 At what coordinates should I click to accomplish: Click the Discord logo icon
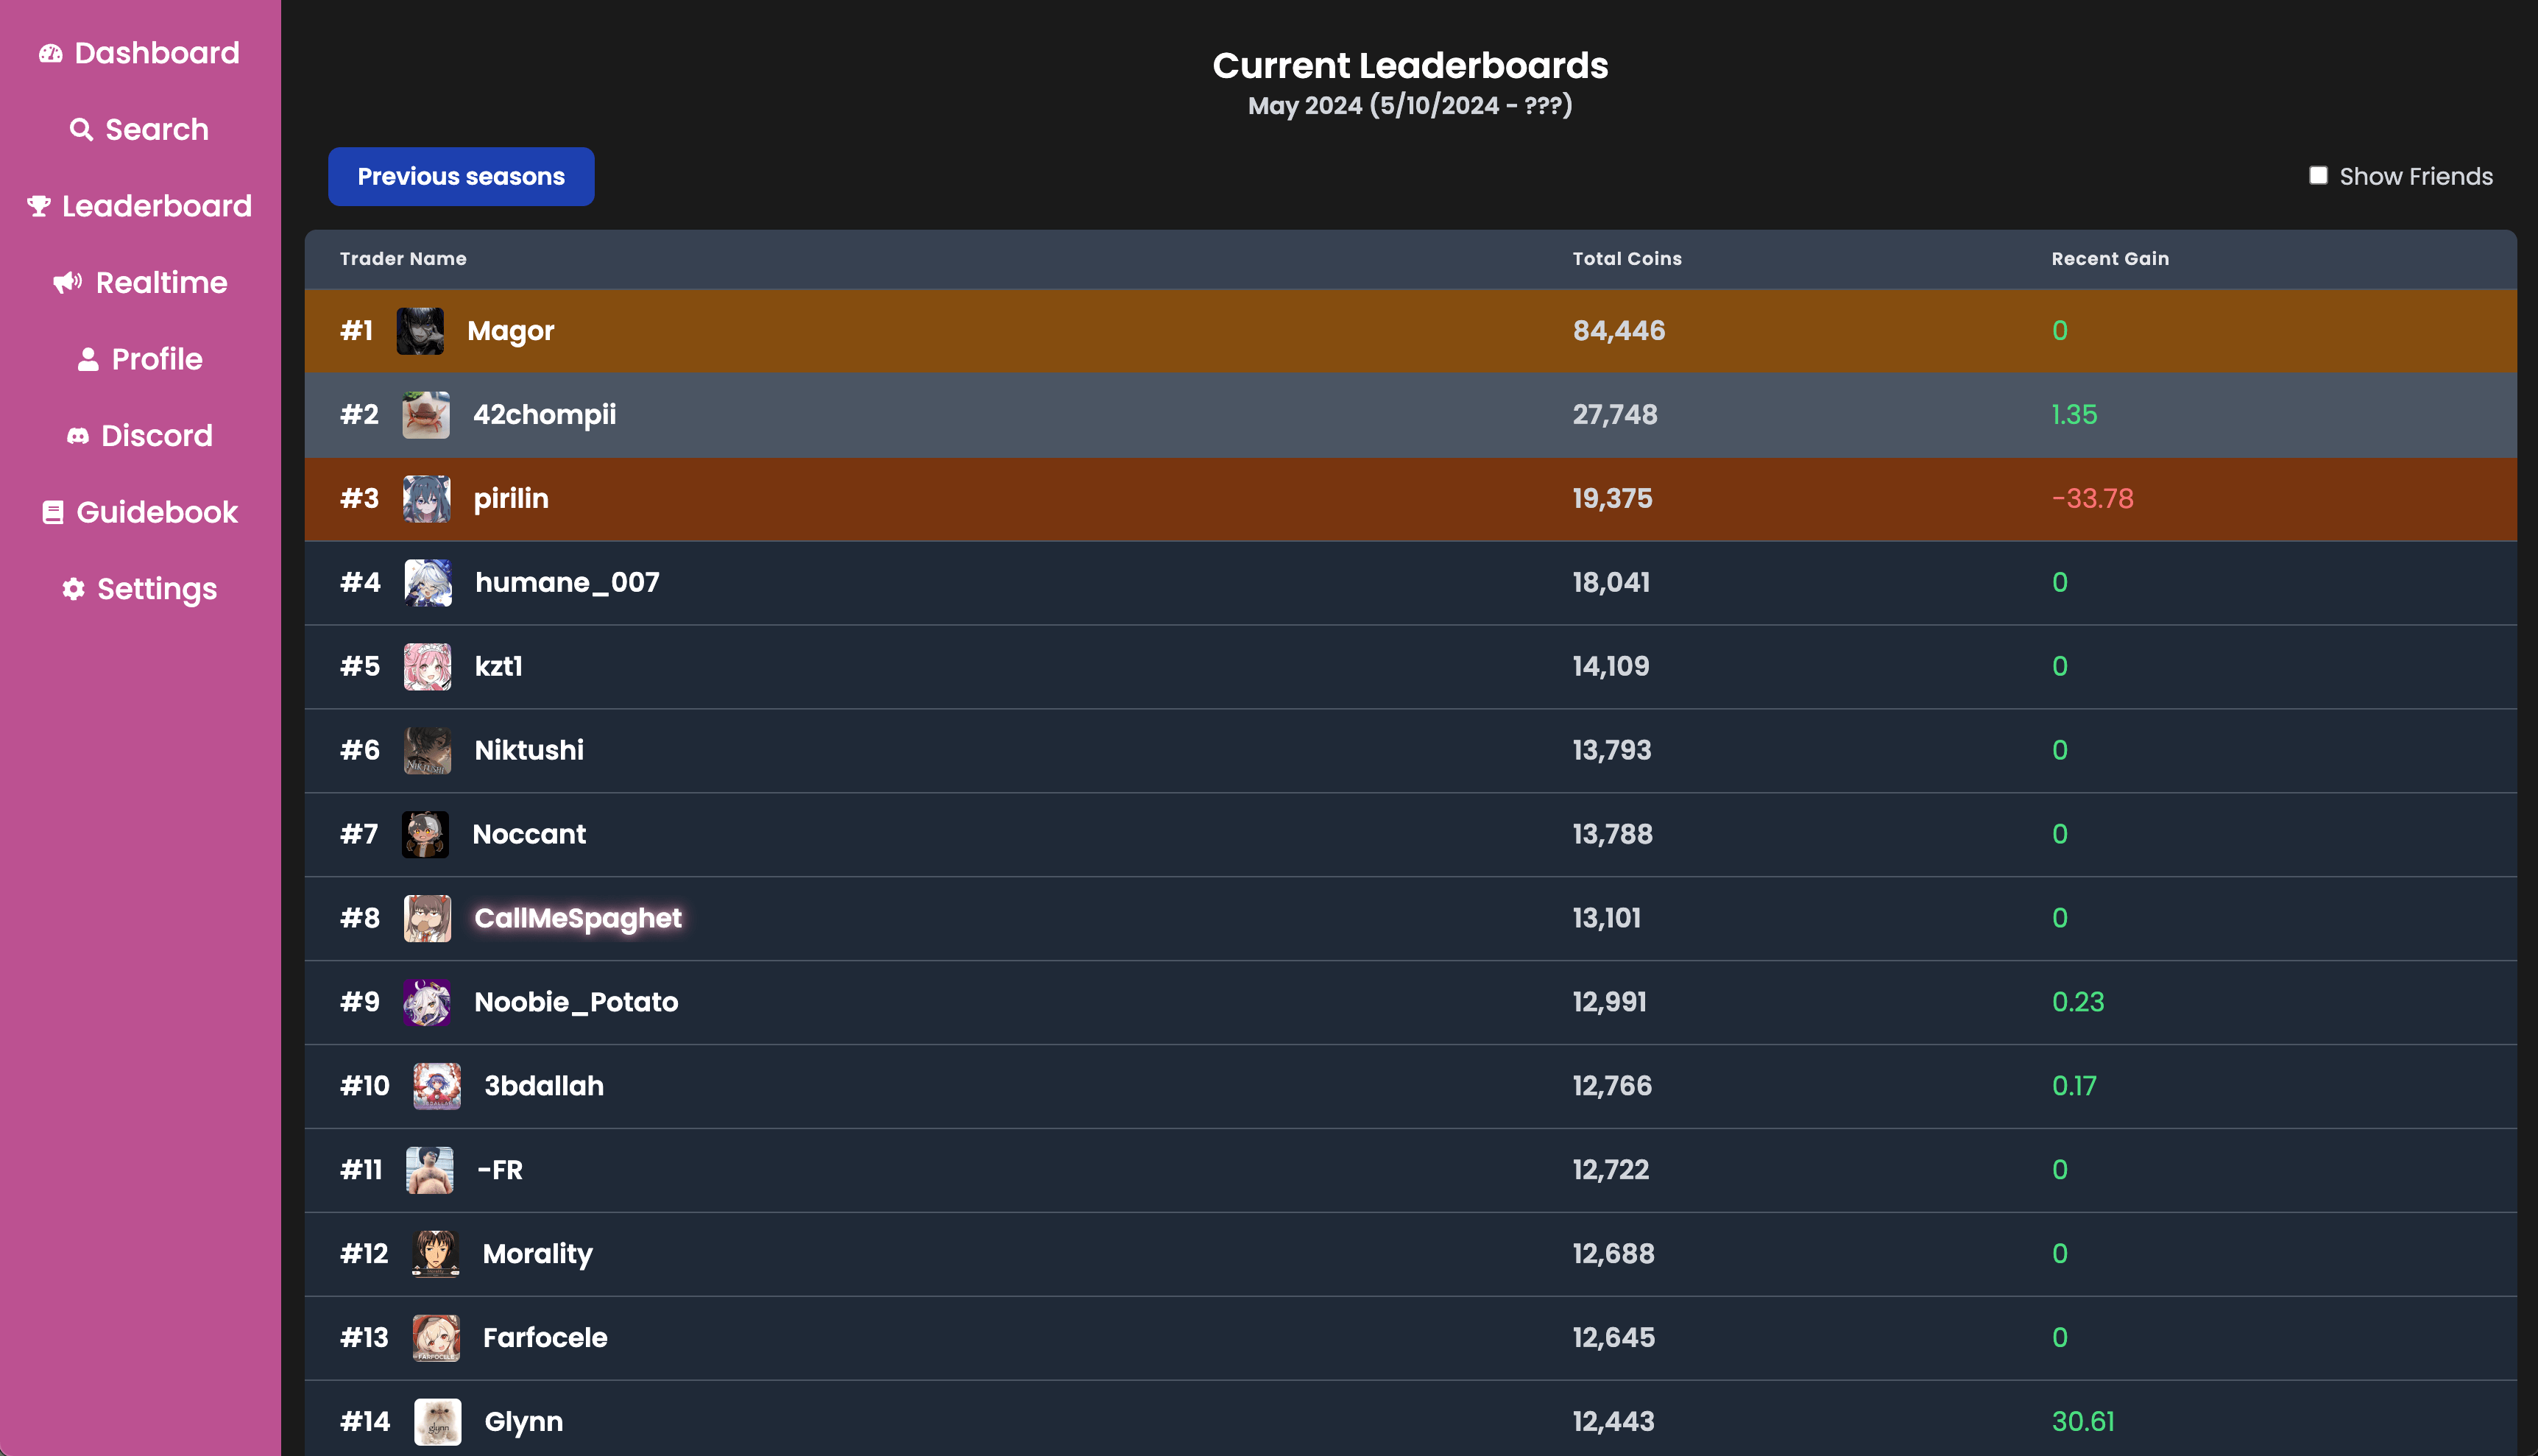click(78, 436)
